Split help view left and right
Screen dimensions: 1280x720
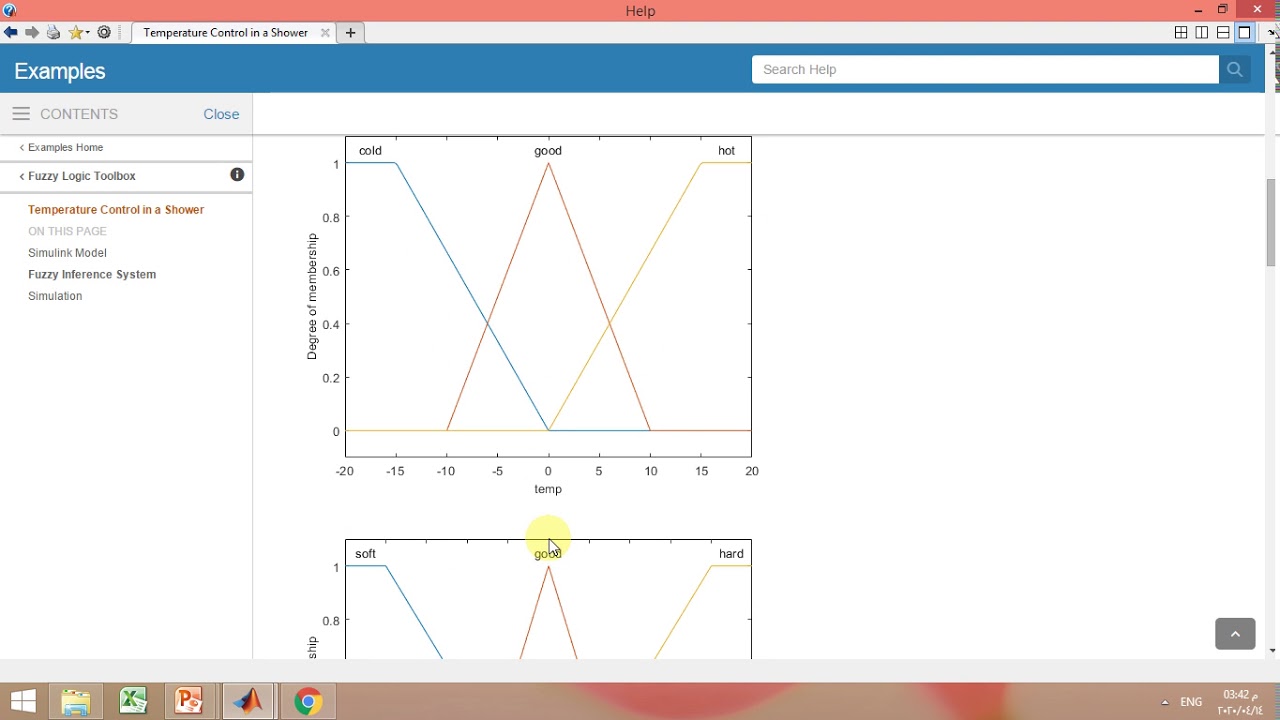coord(1202,33)
